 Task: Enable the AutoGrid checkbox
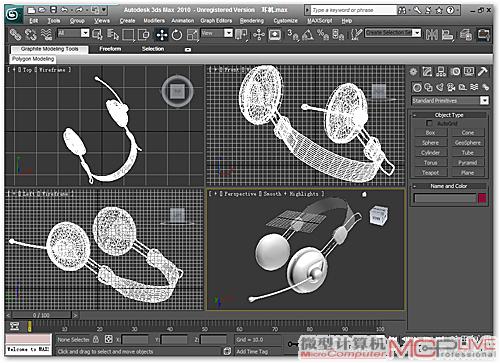pos(429,123)
